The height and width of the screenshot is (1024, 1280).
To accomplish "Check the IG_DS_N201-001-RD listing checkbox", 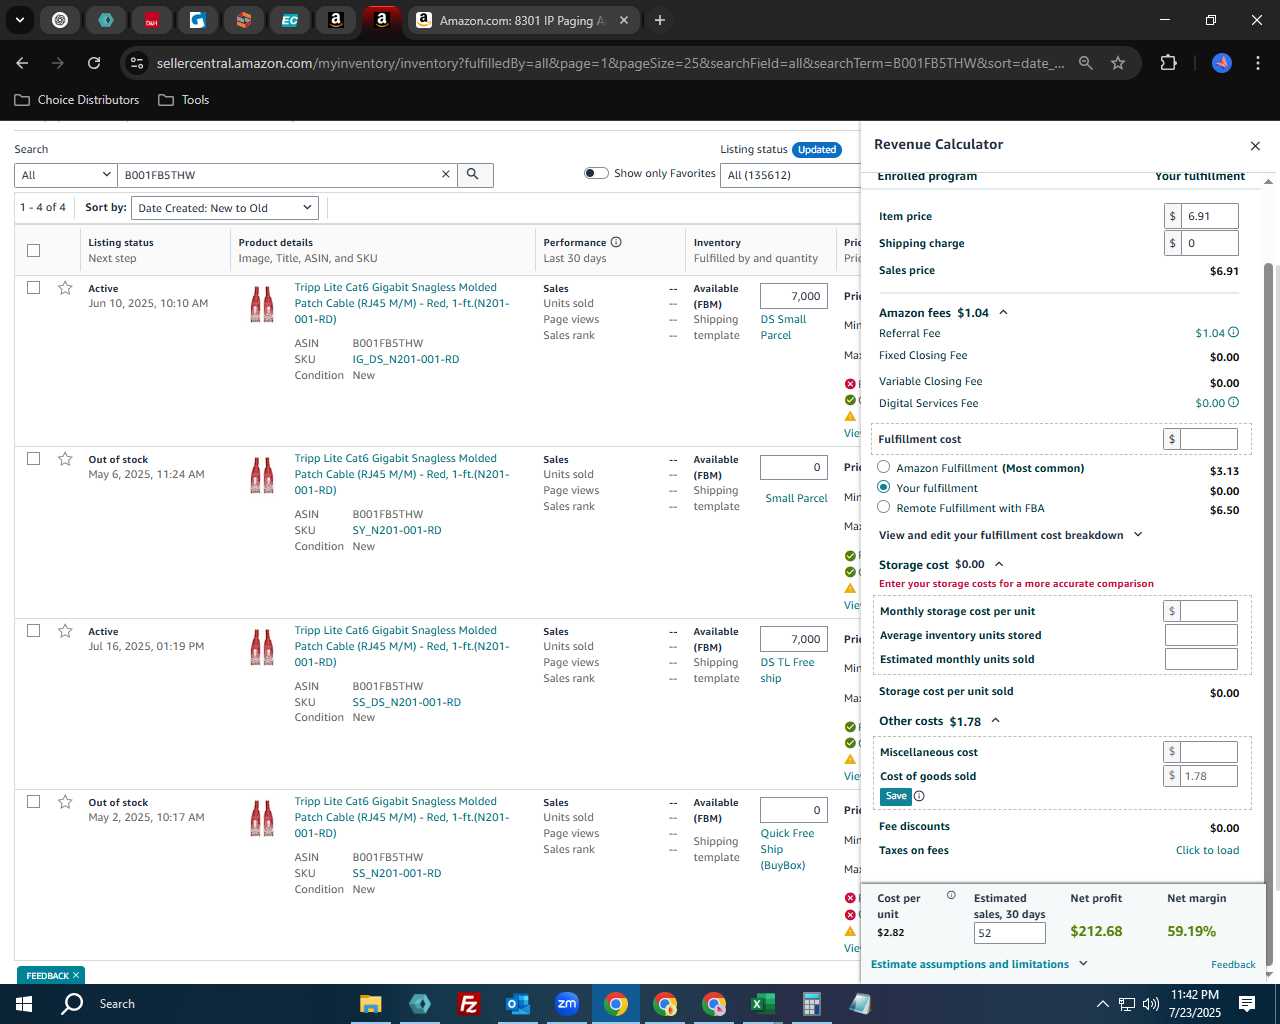I will (34, 288).
